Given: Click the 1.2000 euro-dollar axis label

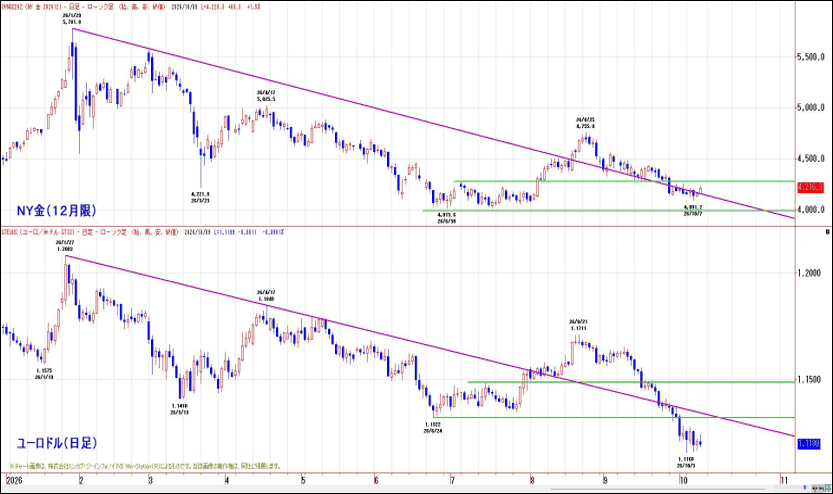Looking at the screenshot, I should point(809,272).
